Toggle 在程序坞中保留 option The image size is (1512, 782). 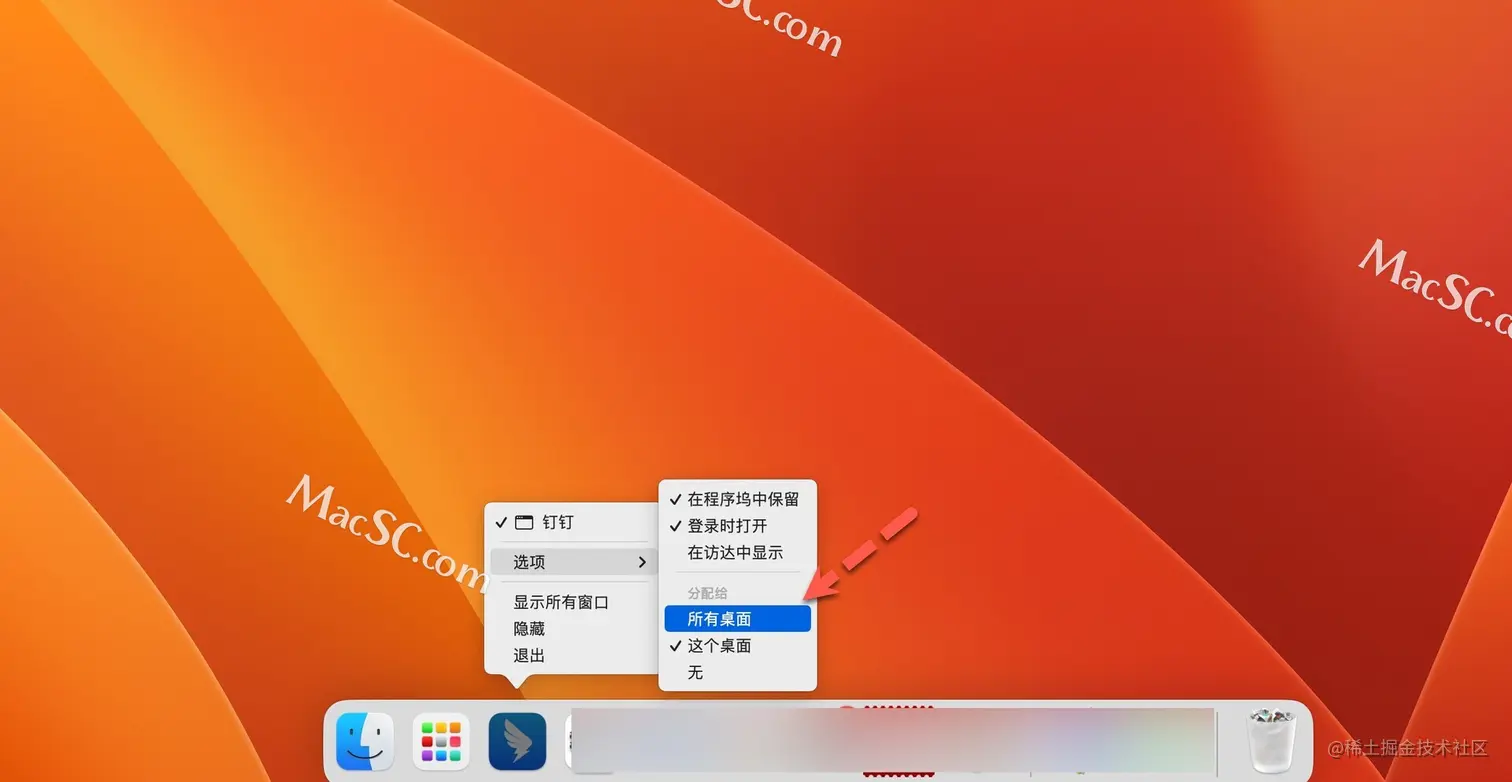coord(737,498)
